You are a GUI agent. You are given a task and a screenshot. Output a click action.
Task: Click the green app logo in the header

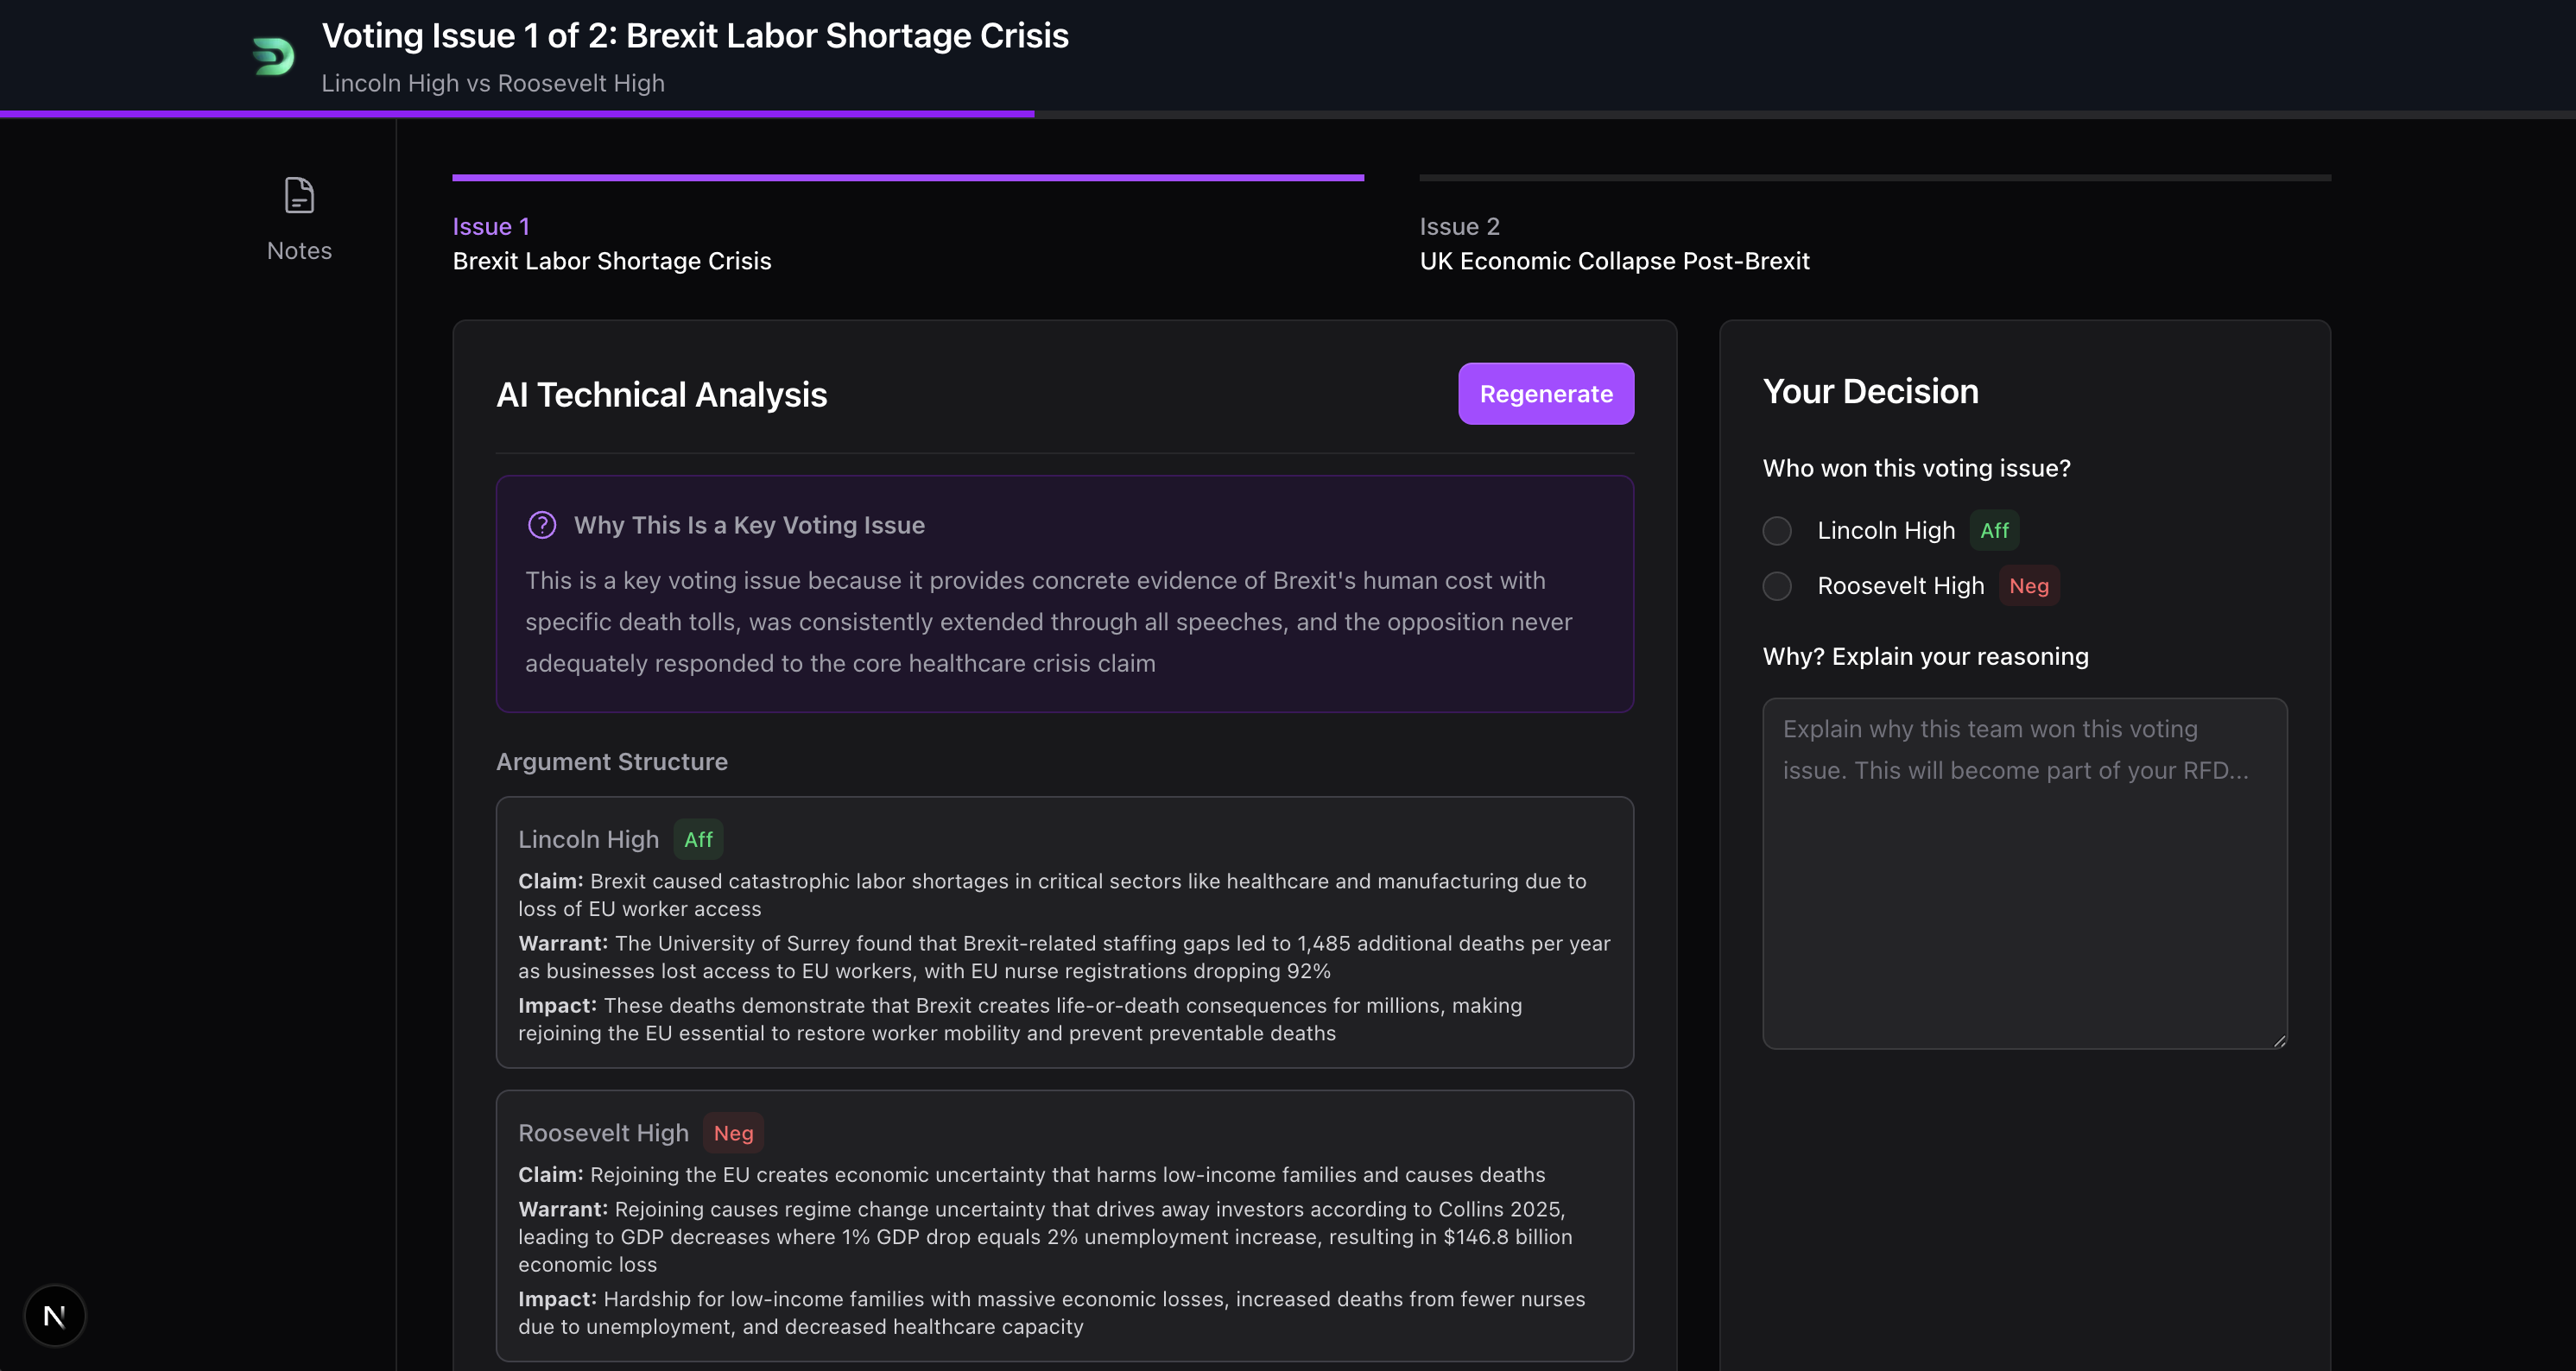point(273,56)
